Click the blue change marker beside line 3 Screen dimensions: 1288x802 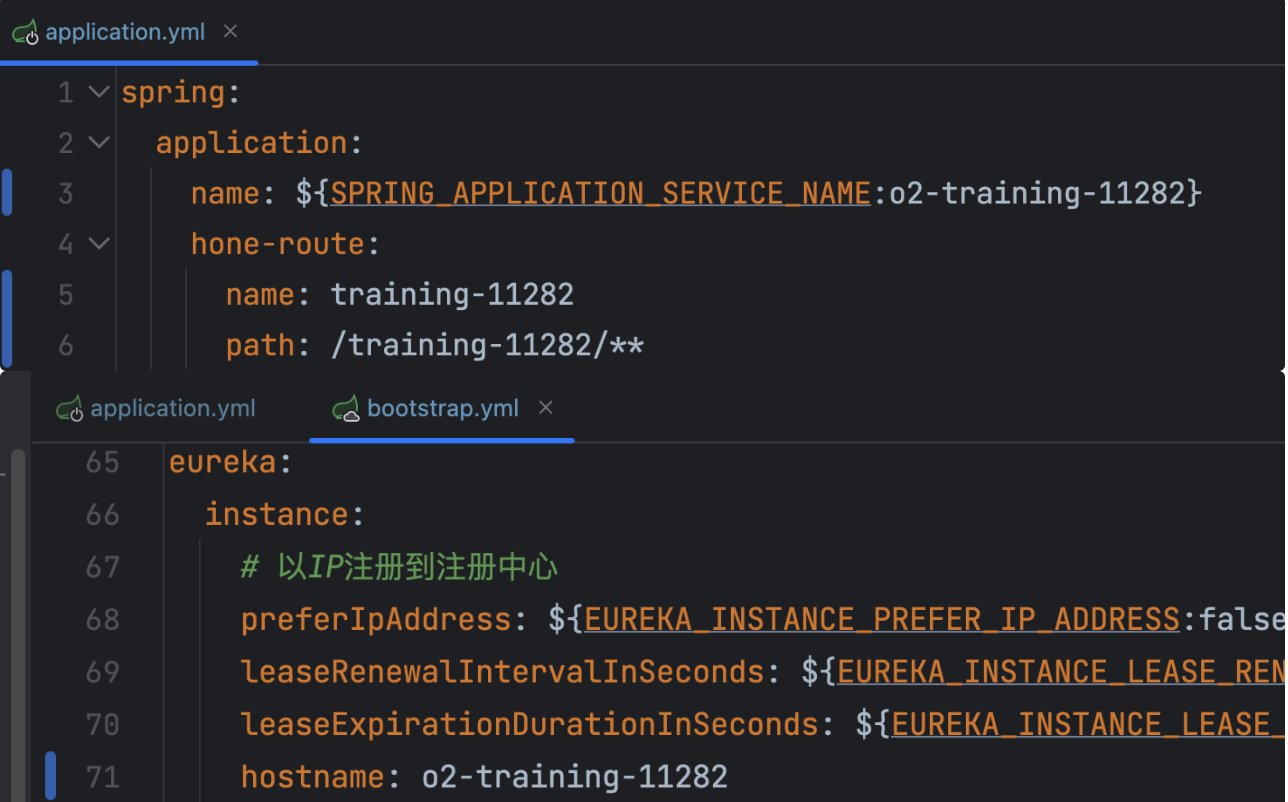[7, 193]
